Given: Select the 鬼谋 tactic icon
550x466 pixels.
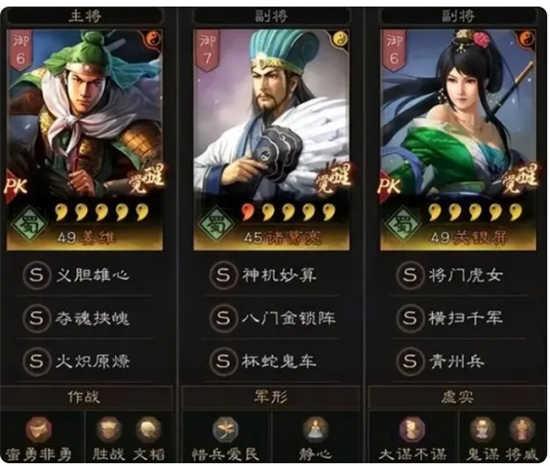Looking at the screenshot, I should pyautogui.click(x=483, y=430).
